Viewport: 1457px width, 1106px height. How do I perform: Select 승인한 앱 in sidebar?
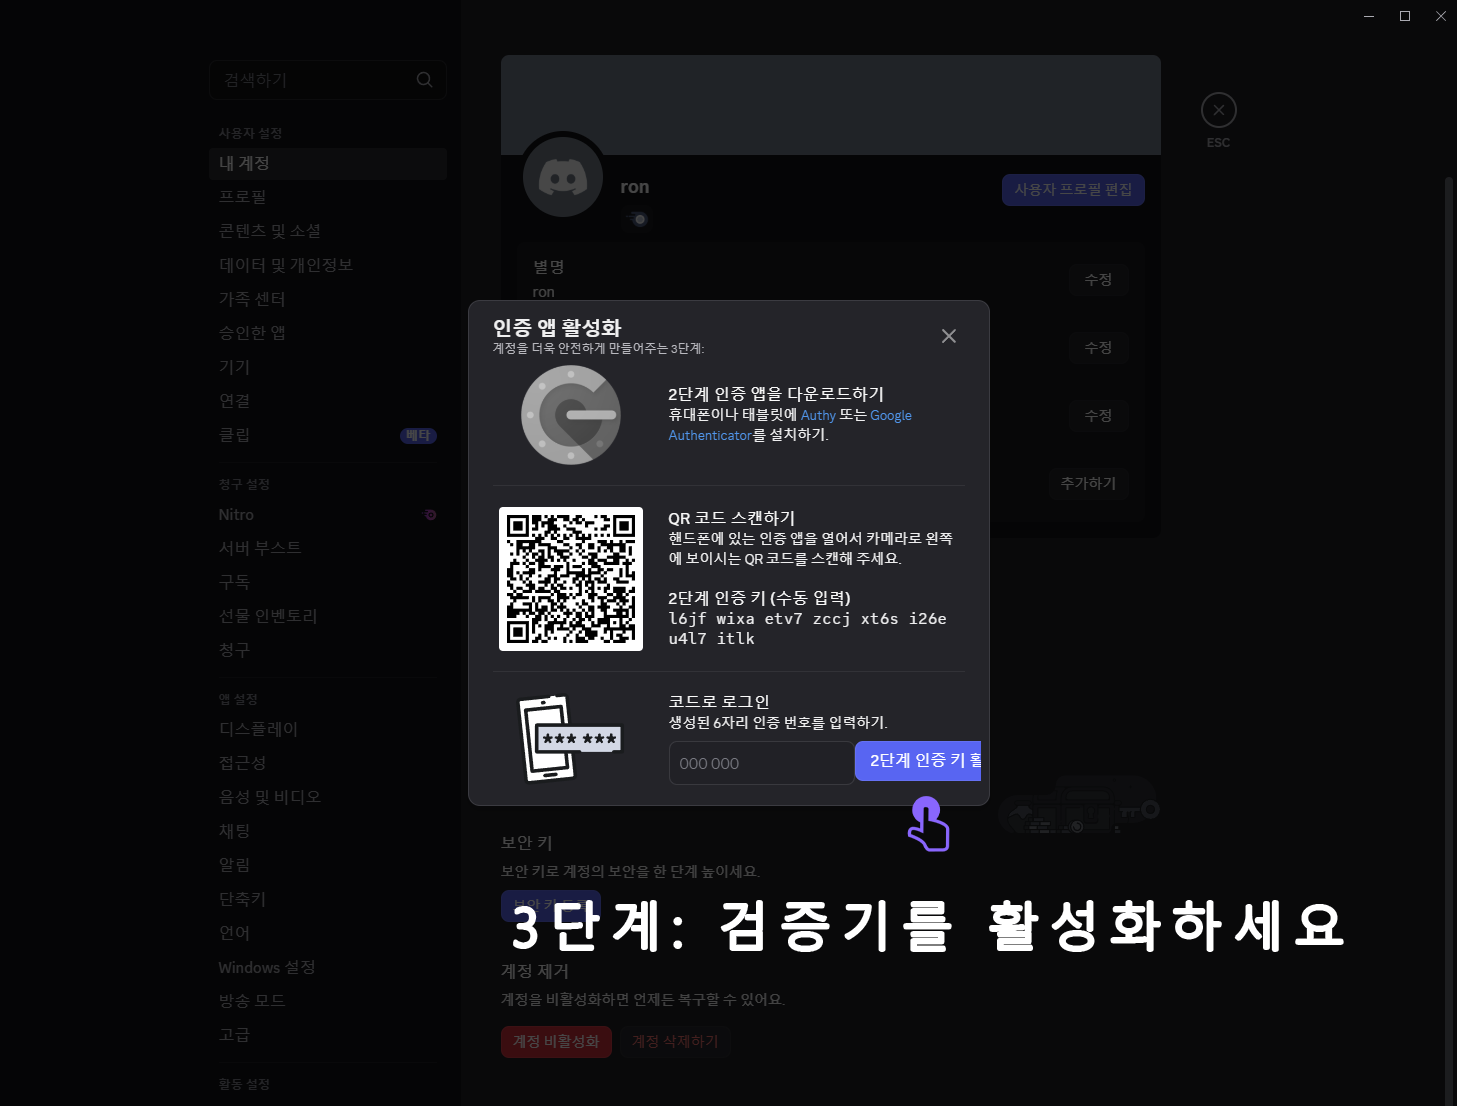click(x=328, y=333)
